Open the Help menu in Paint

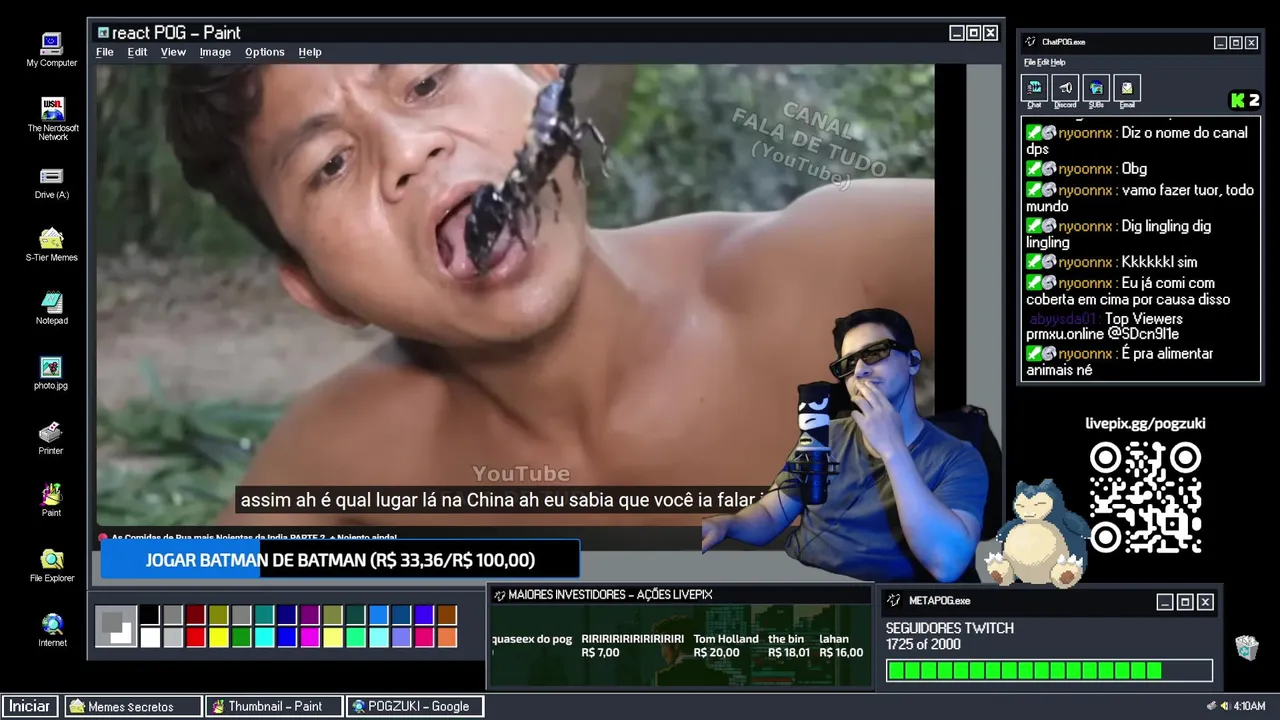tap(310, 52)
